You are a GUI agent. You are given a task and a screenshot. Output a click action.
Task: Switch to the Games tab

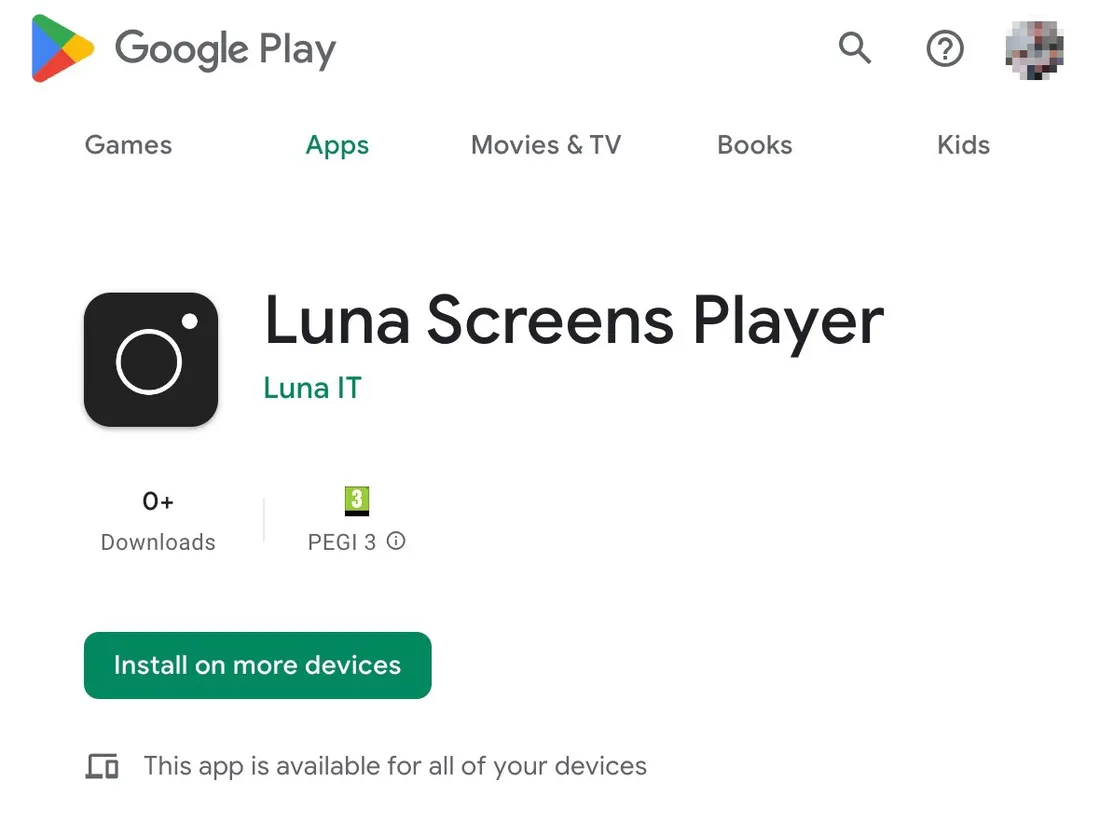point(128,145)
